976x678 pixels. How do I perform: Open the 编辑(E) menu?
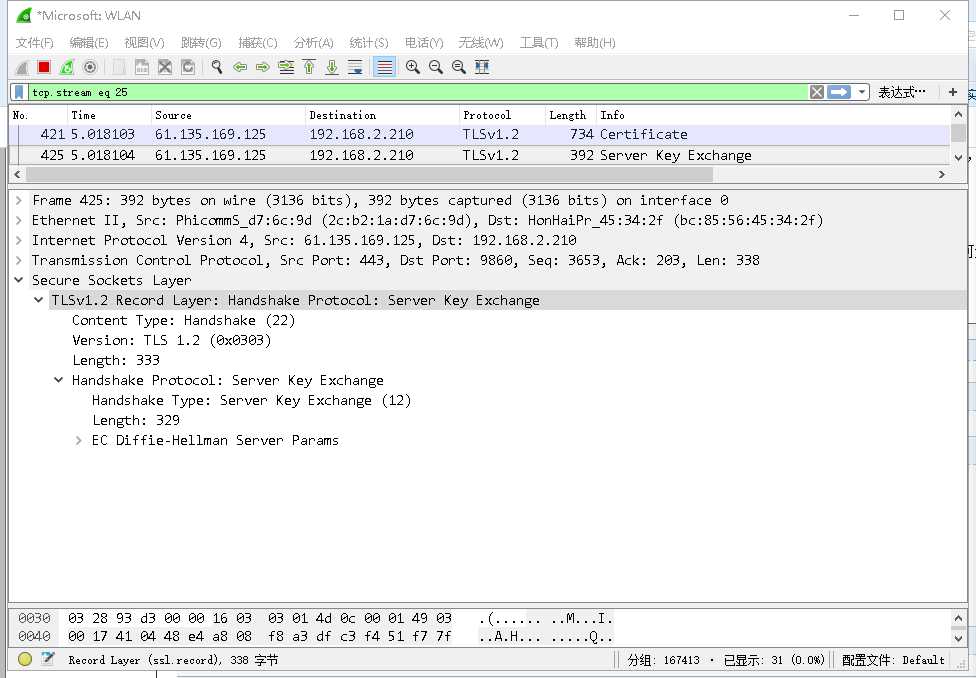pyautogui.click(x=89, y=42)
